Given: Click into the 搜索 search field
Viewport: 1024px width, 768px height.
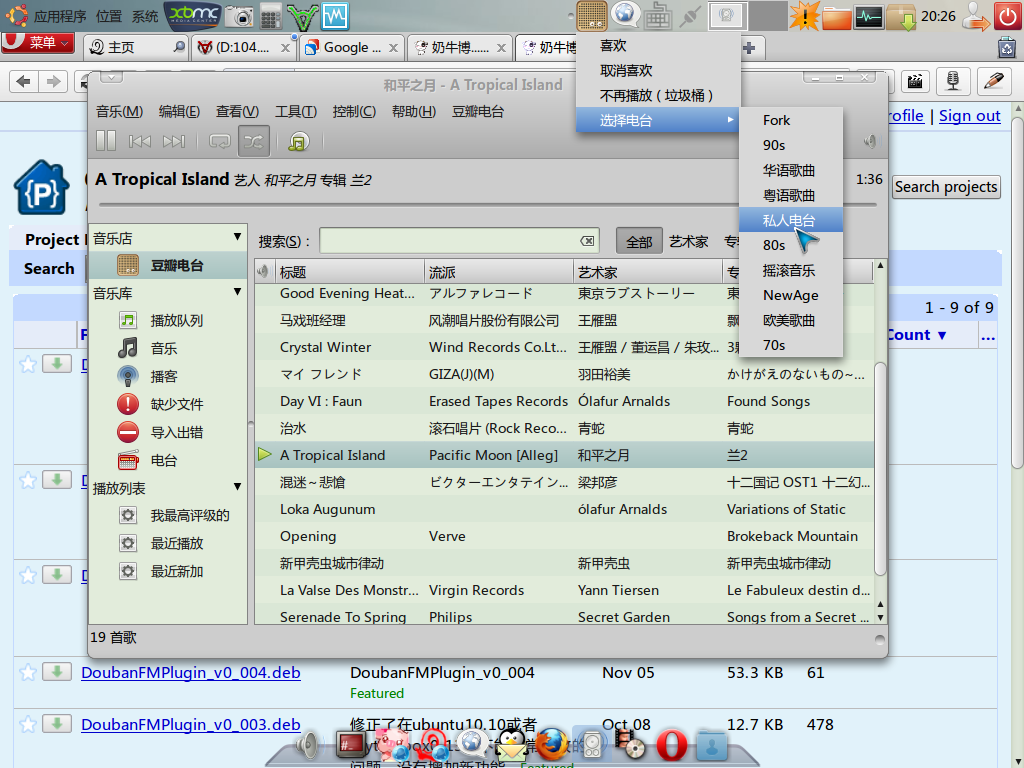Looking at the screenshot, I should tap(450, 241).
